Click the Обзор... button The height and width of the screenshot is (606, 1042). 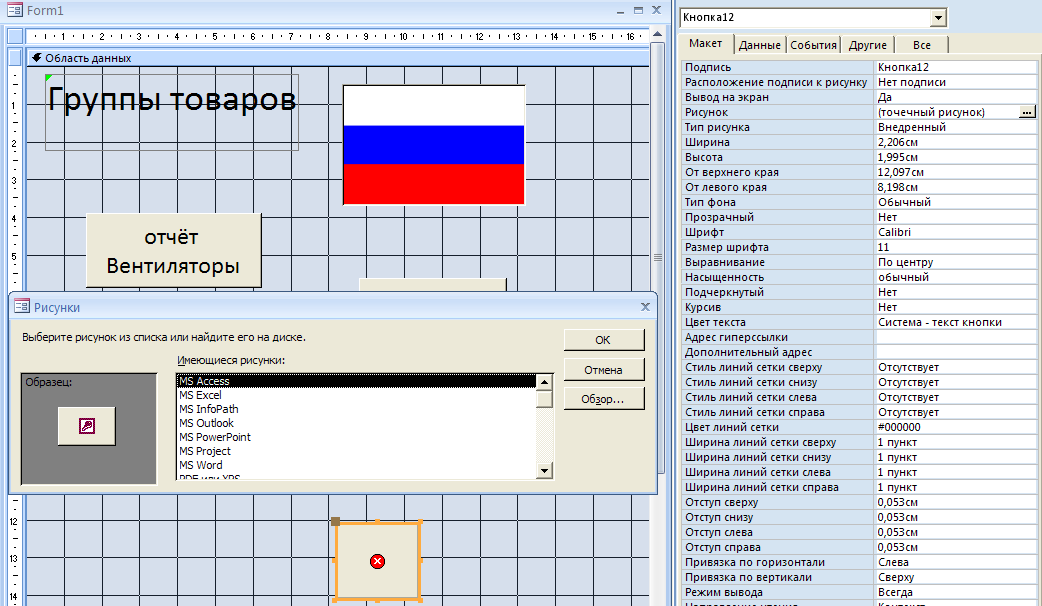pyautogui.click(x=603, y=399)
